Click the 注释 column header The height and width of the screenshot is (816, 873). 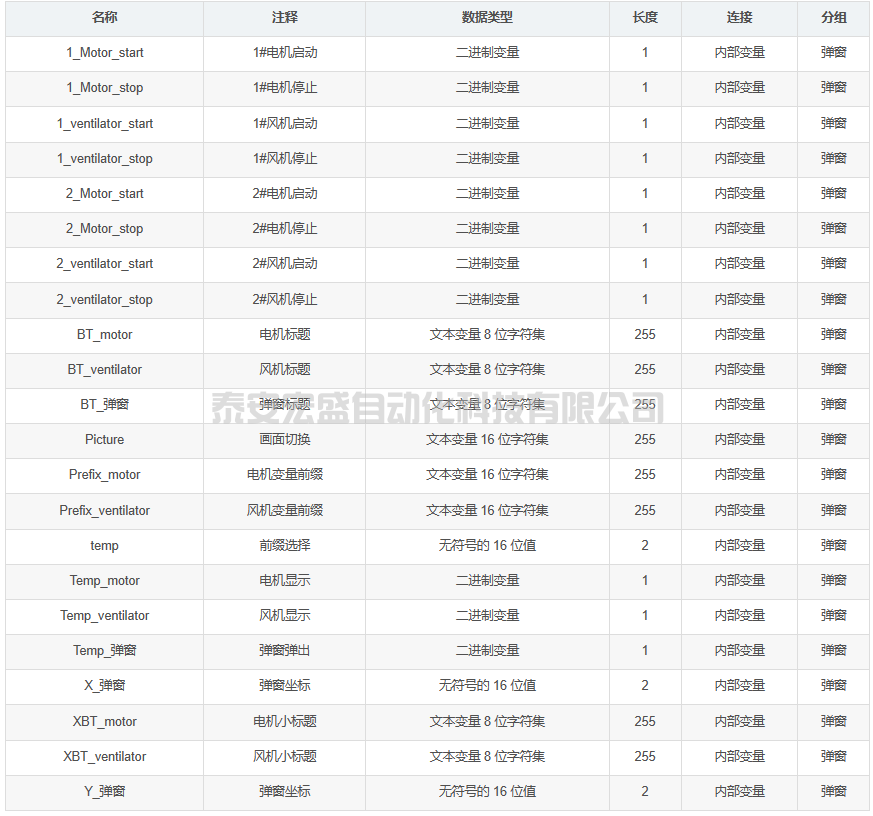tap(284, 18)
